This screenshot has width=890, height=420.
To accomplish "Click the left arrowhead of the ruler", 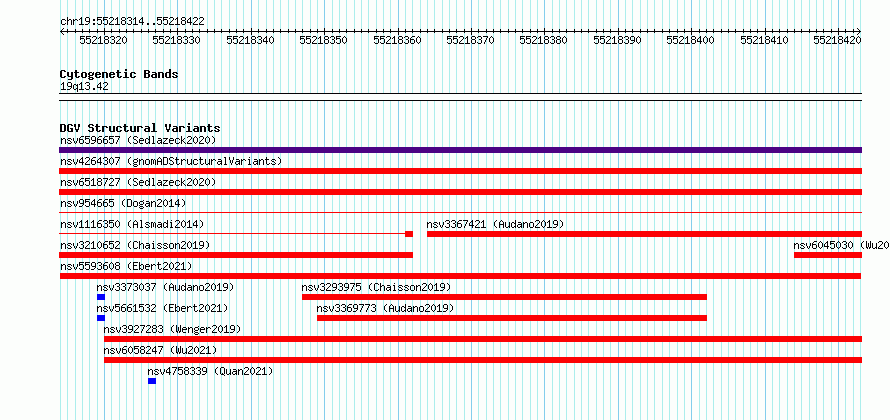I will [x=62, y=31].
